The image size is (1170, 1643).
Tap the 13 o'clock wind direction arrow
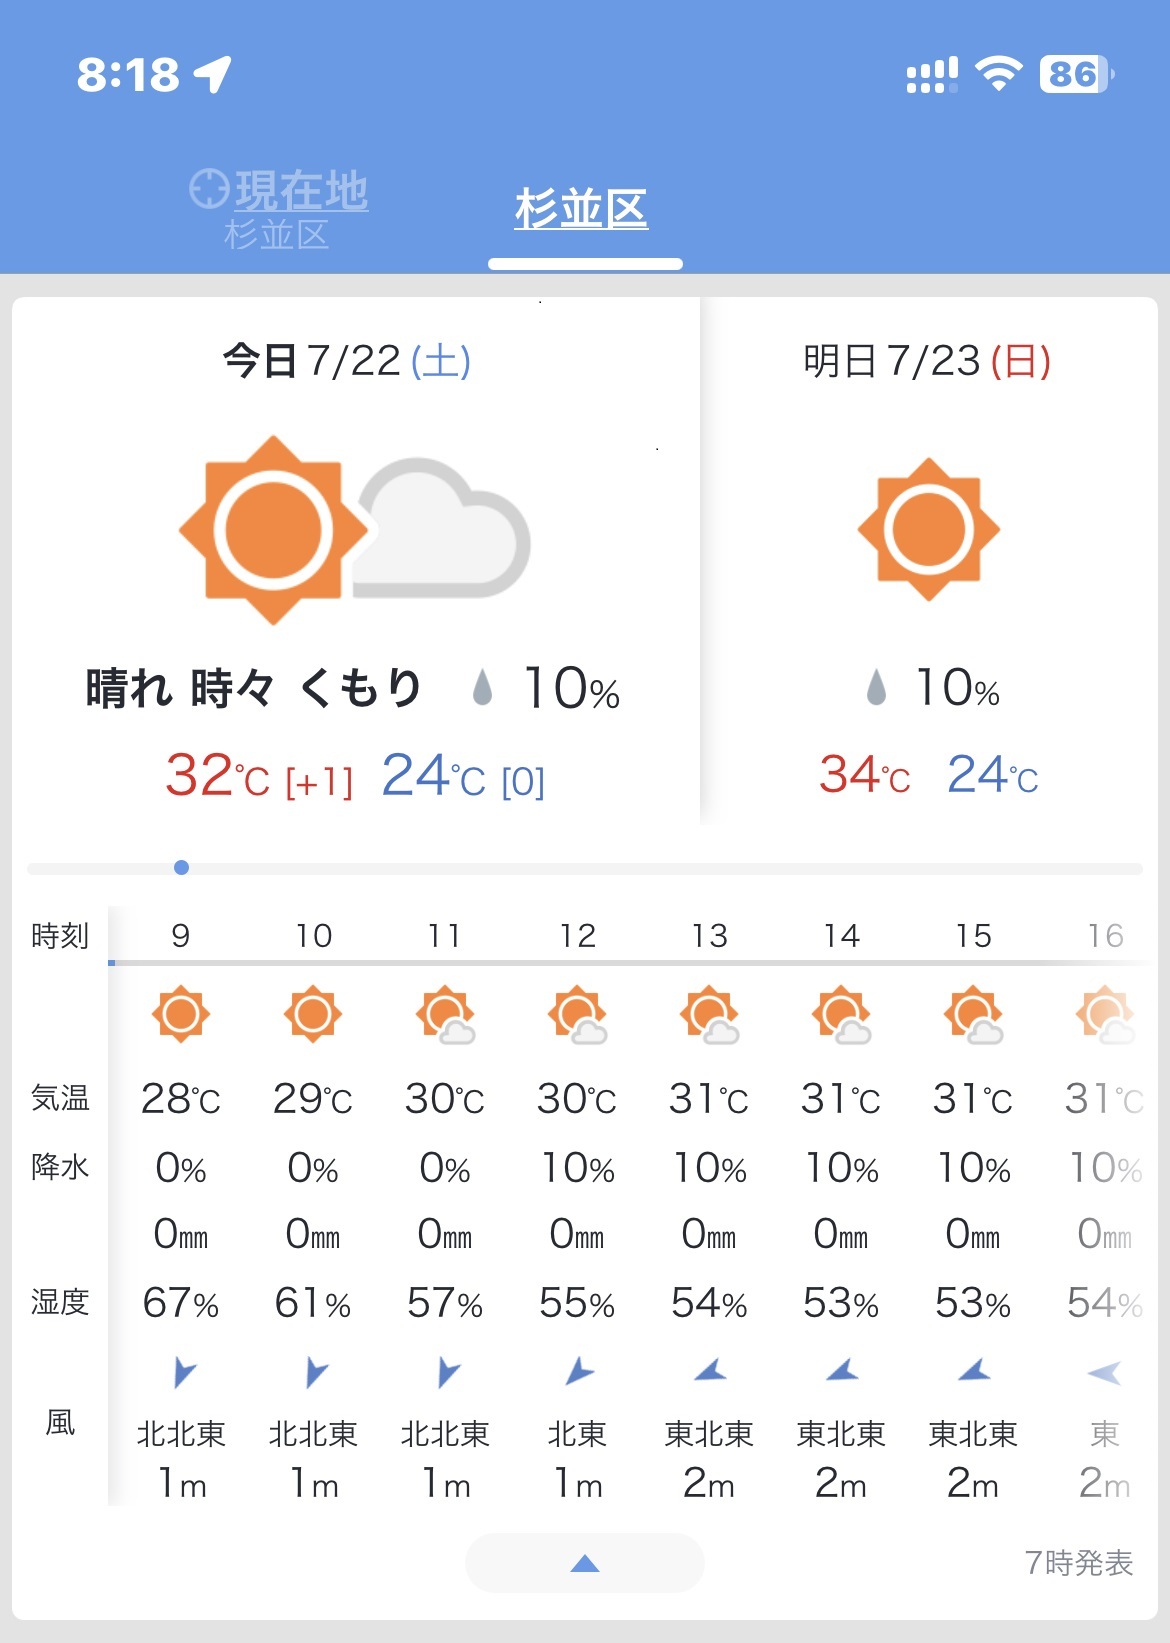point(710,1371)
